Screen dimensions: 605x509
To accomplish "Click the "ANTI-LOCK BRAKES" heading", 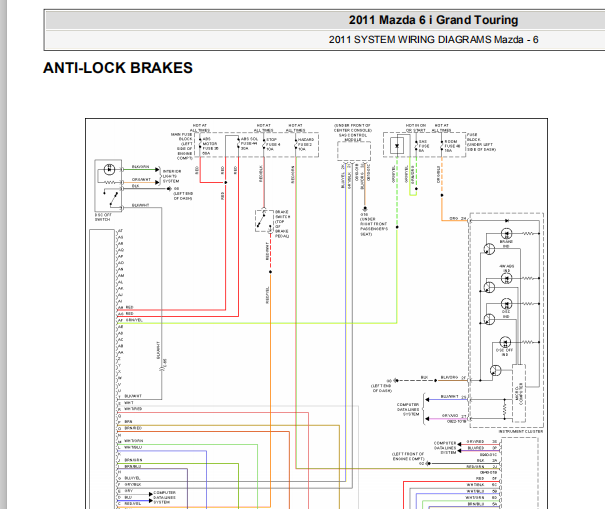I will [x=118, y=68].
